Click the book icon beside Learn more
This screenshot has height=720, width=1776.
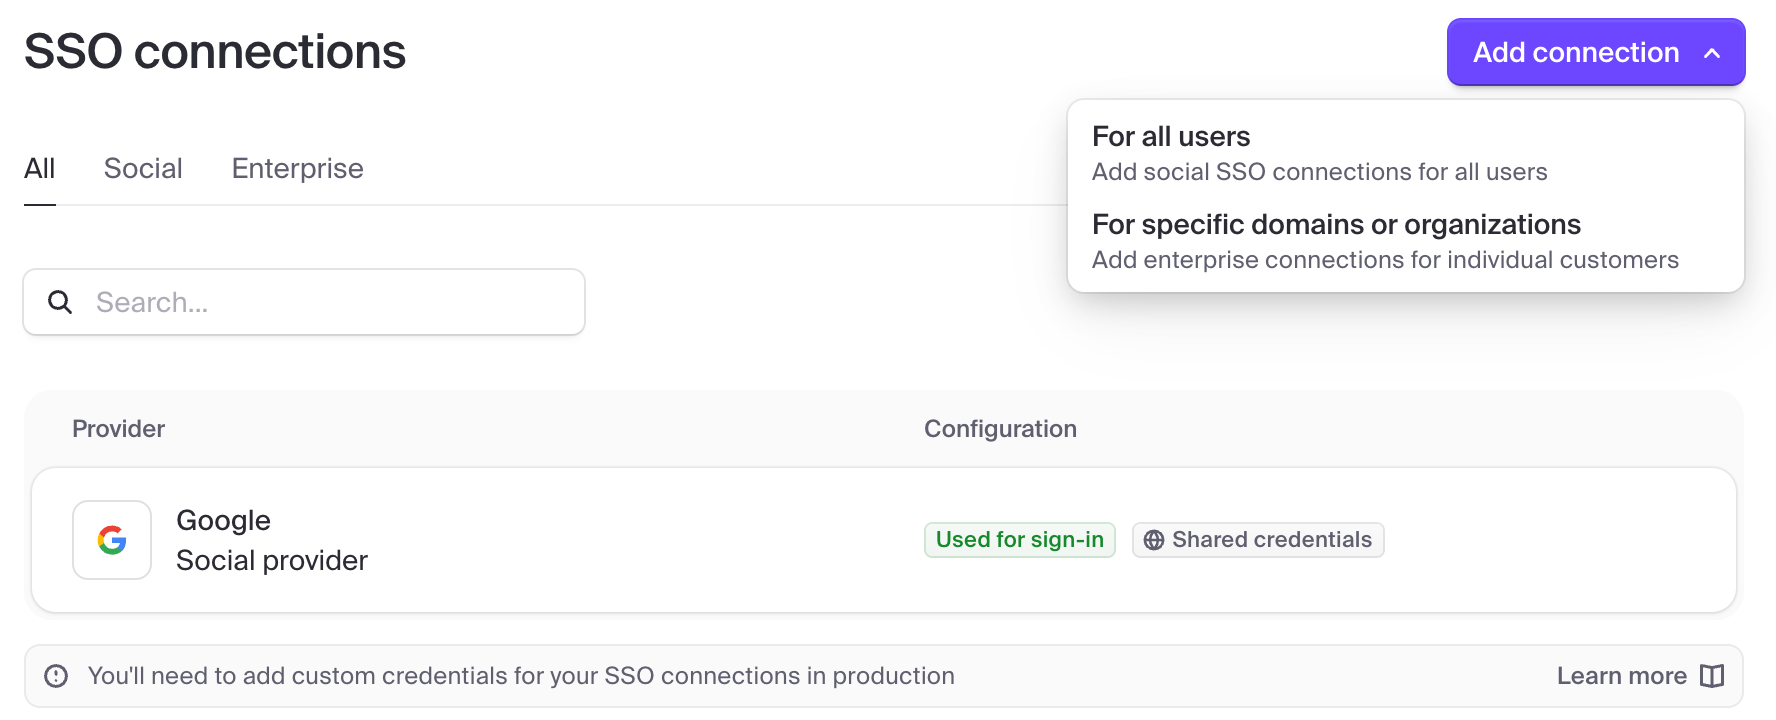point(1712,676)
